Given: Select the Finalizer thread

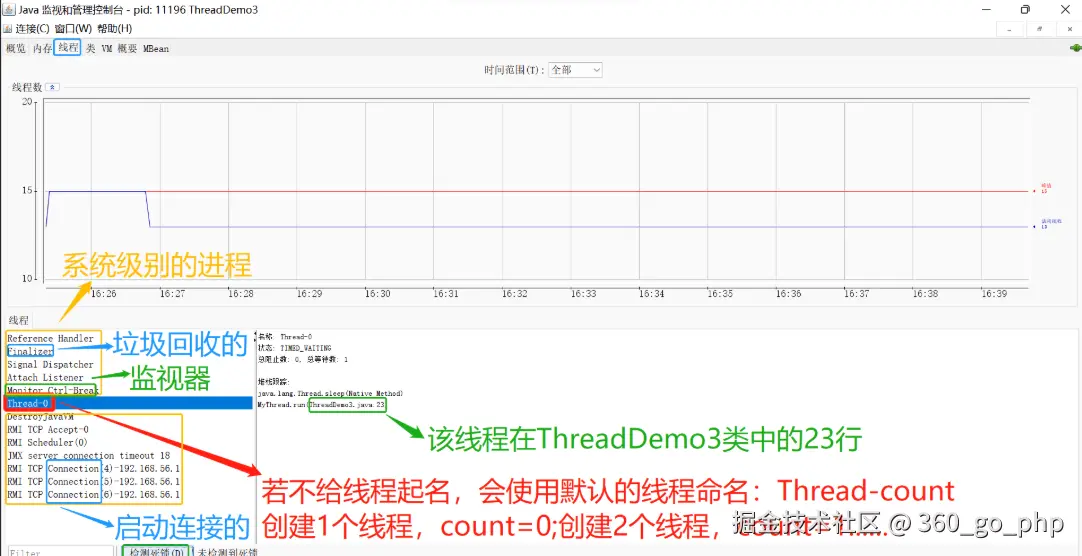Looking at the screenshot, I should (30, 352).
